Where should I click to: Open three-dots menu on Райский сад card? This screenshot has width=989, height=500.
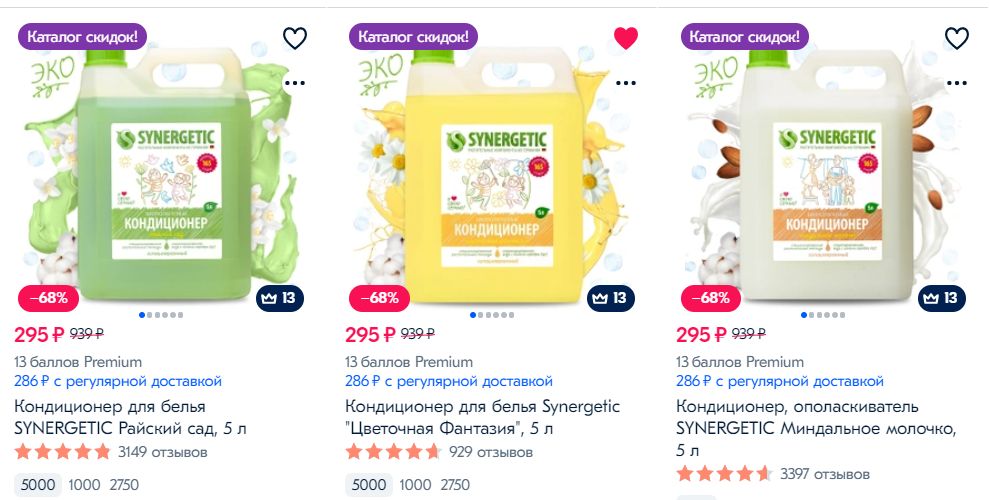click(x=295, y=83)
